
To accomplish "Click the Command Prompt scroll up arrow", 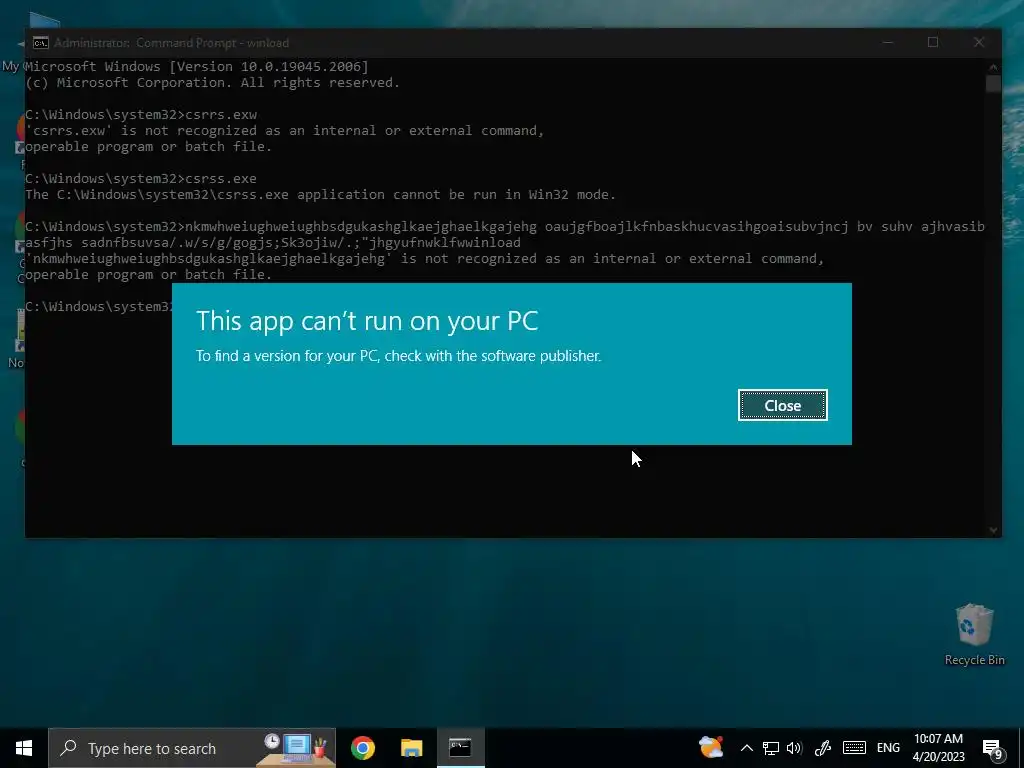I will (993, 67).
